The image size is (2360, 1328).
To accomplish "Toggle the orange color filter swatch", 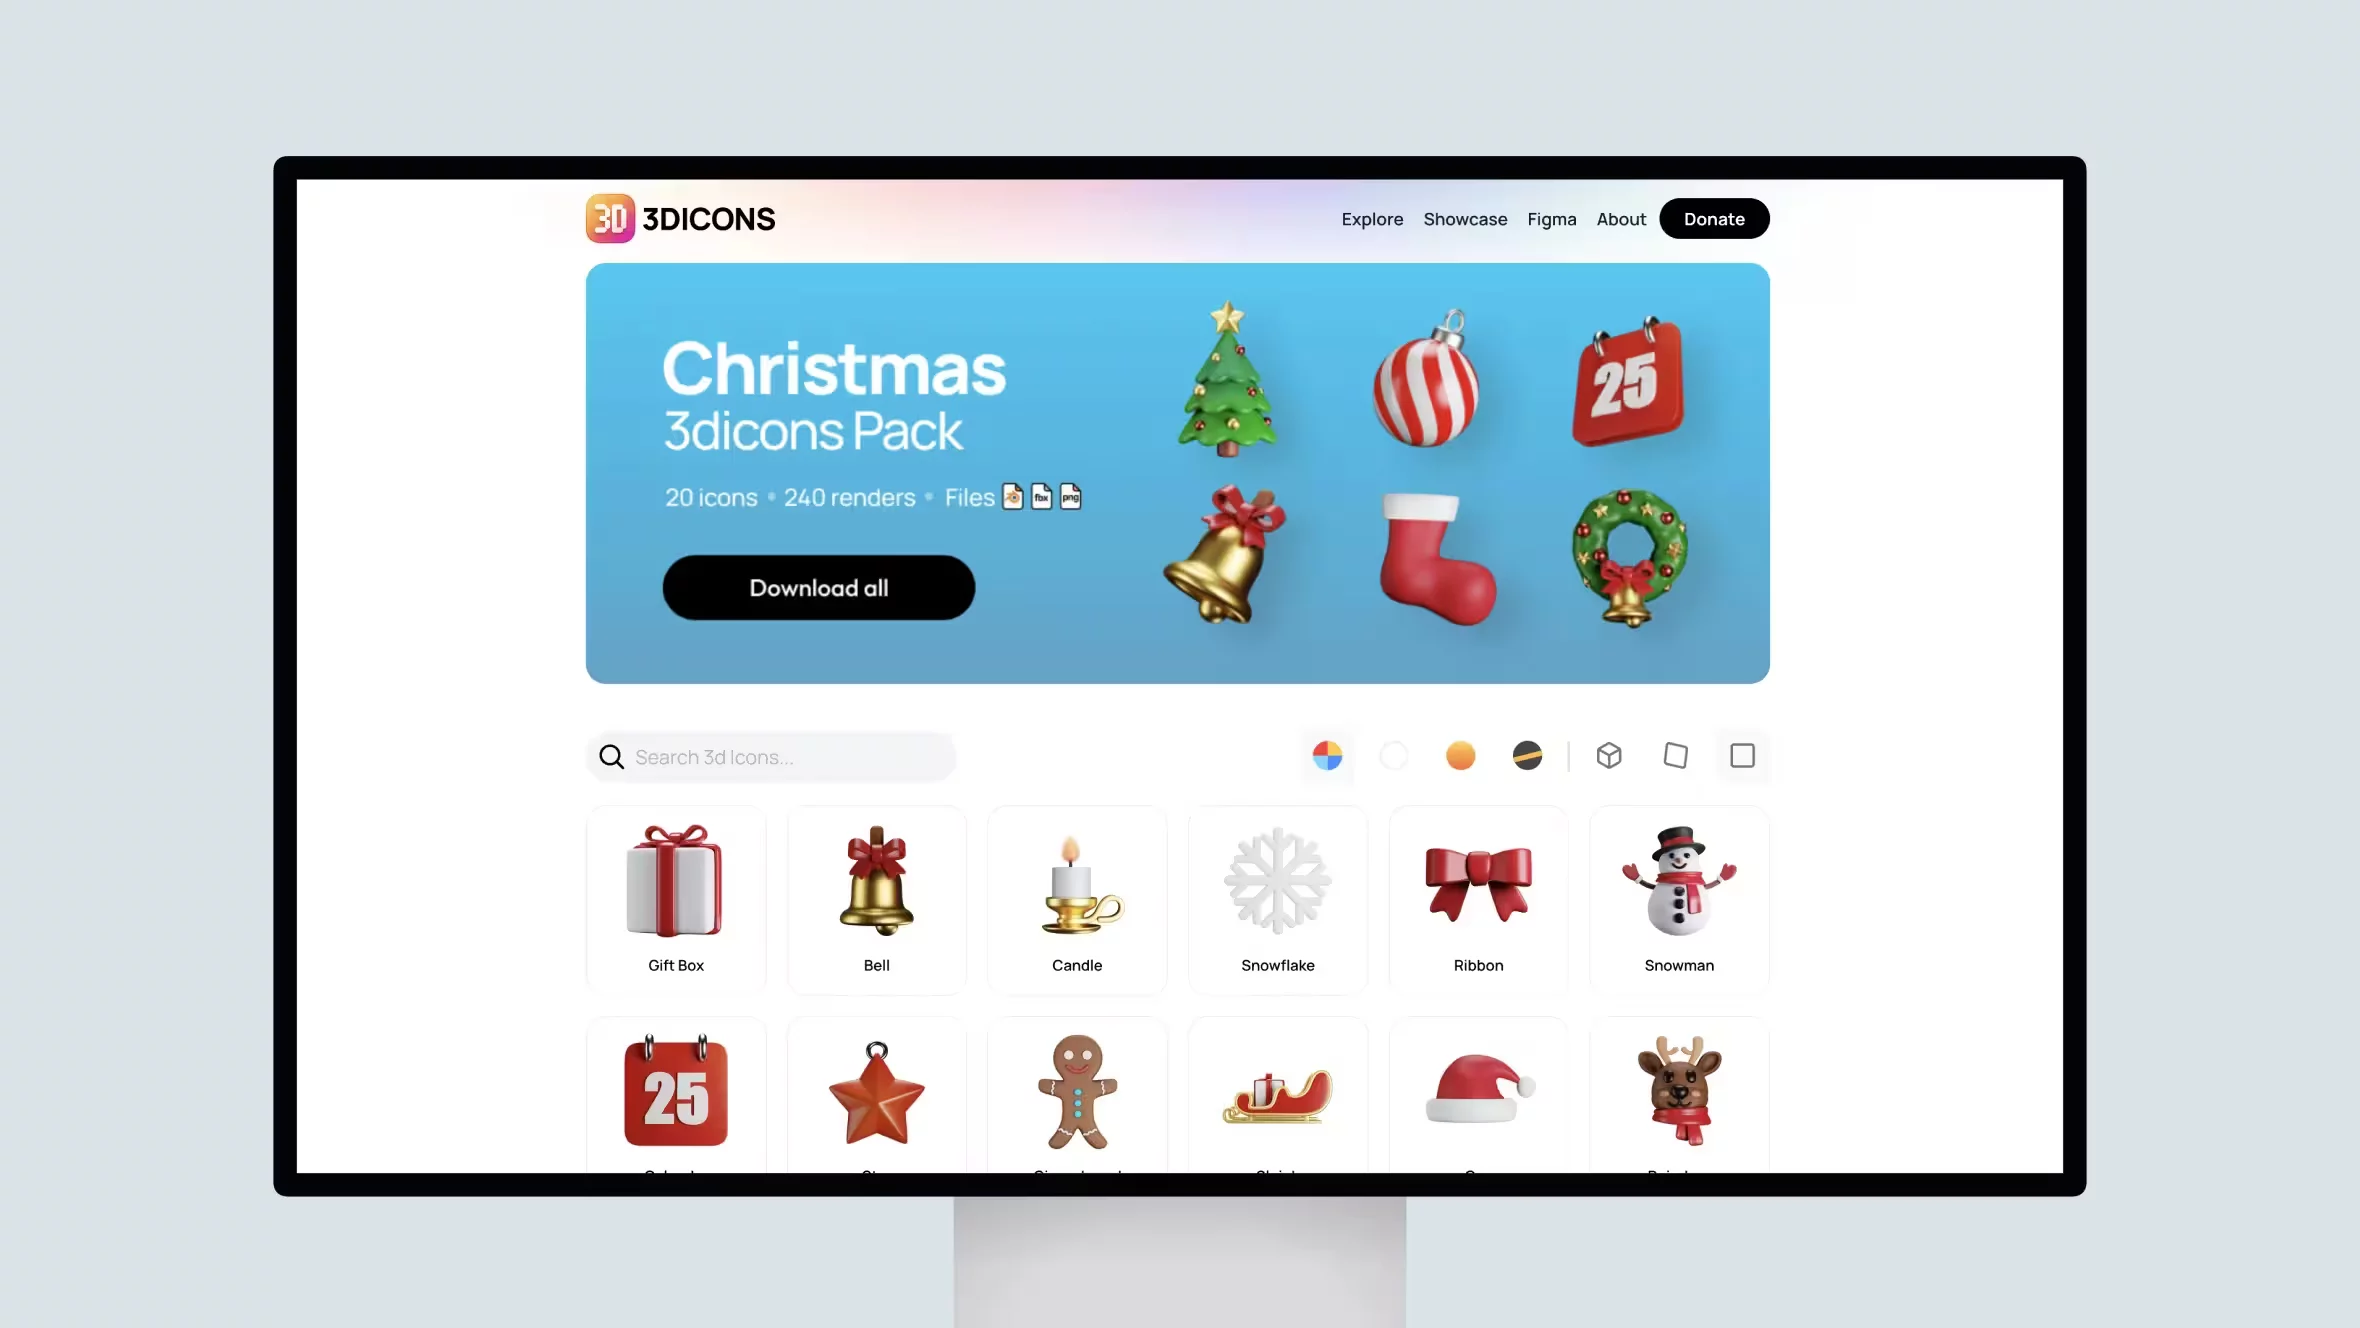I will point(1462,756).
